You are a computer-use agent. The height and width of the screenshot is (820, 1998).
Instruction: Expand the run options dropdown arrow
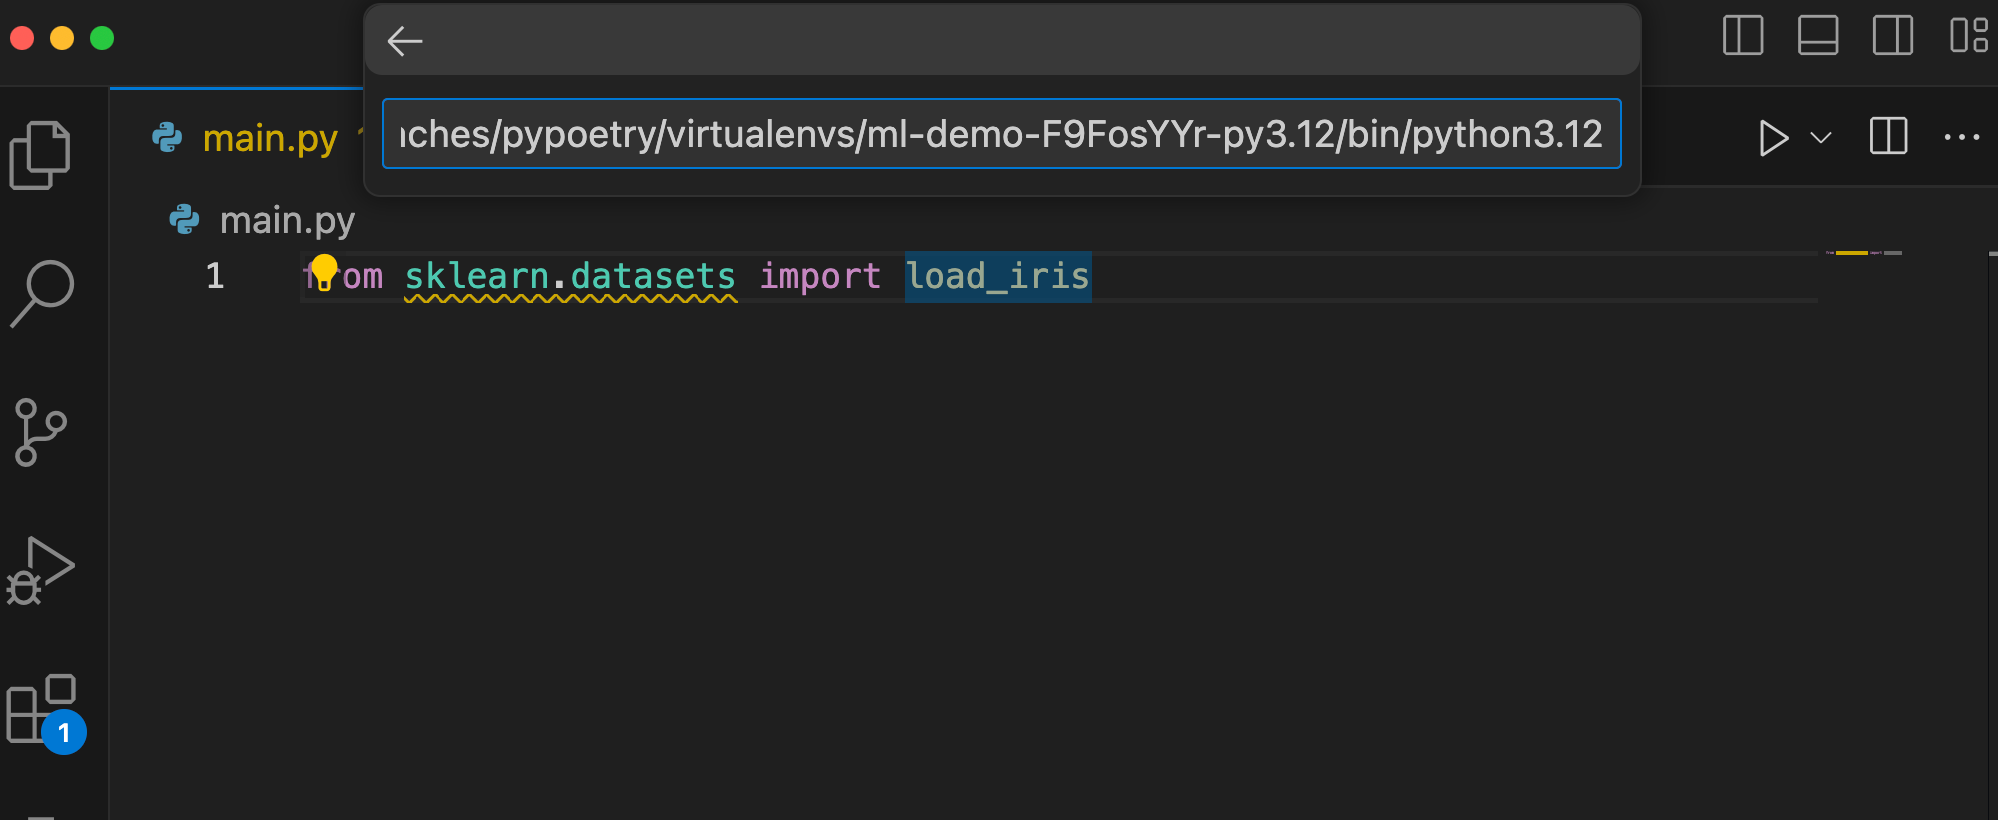[x=1821, y=138]
